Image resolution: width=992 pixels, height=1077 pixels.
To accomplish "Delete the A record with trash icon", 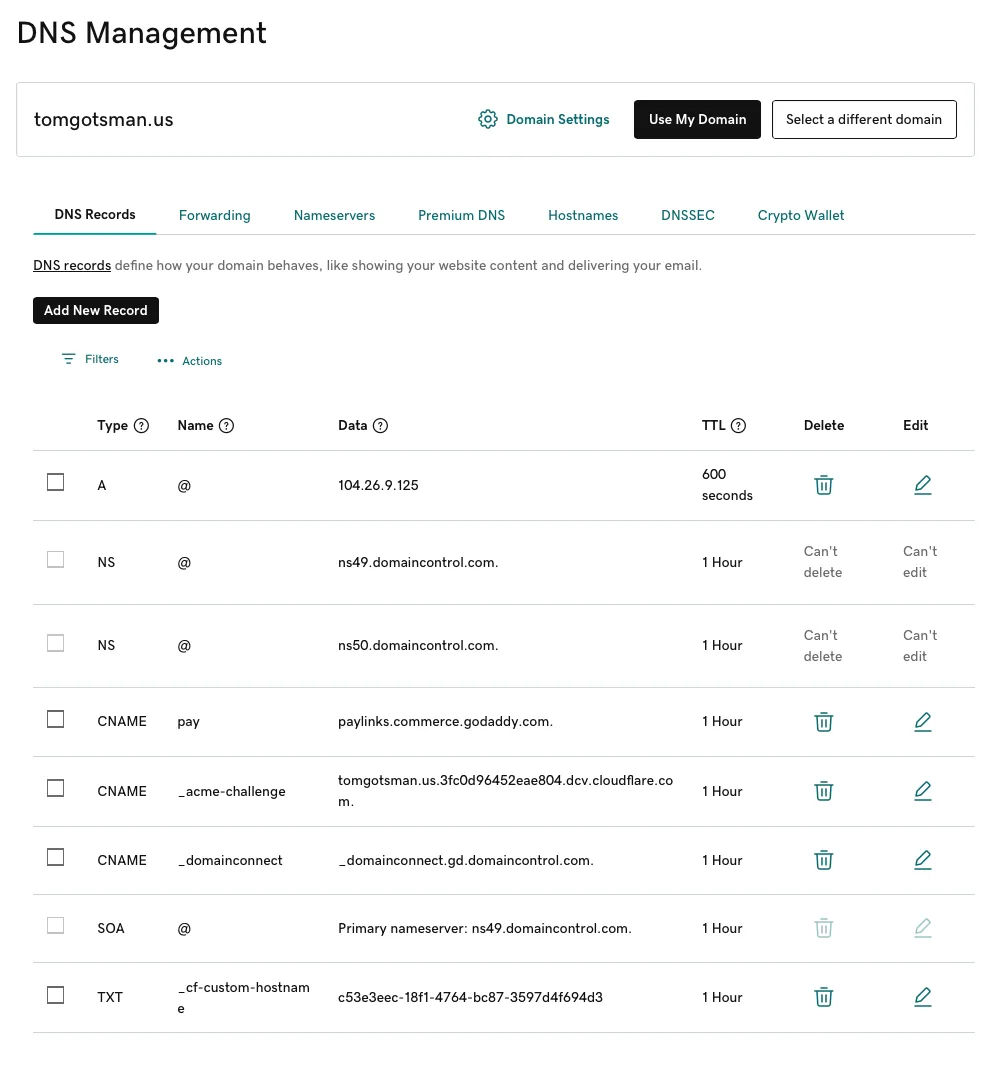I will [823, 485].
